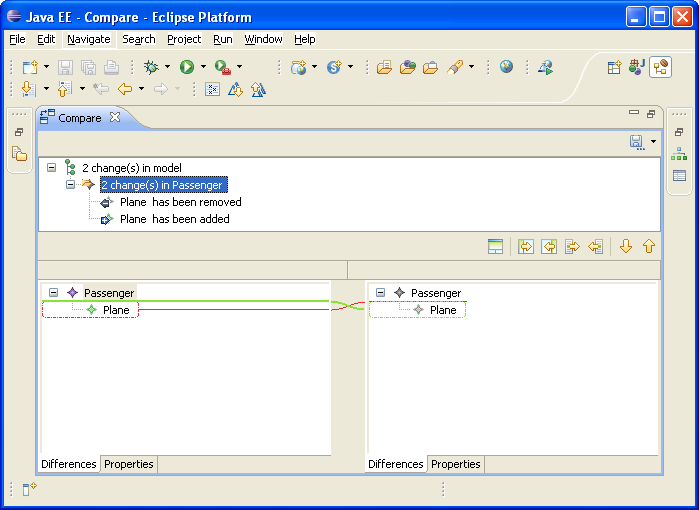This screenshot has height=510, width=699.
Task: Open the Search flashlight dropdown arrow
Action: click(471, 67)
